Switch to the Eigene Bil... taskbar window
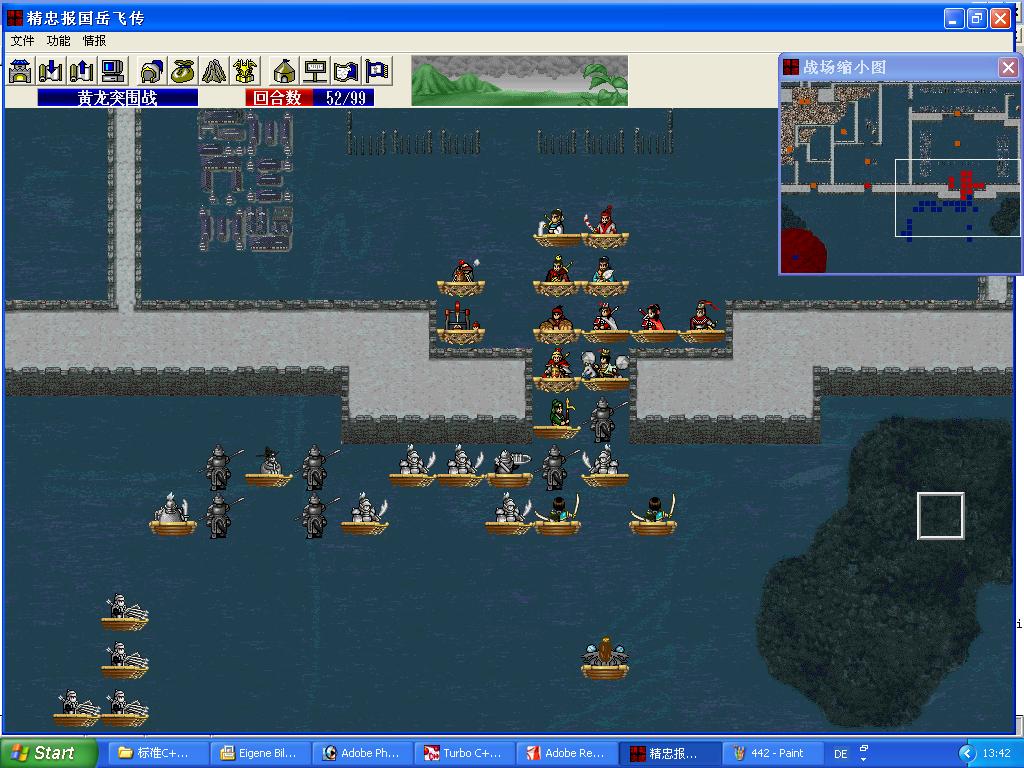This screenshot has width=1024, height=768. click(x=259, y=753)
